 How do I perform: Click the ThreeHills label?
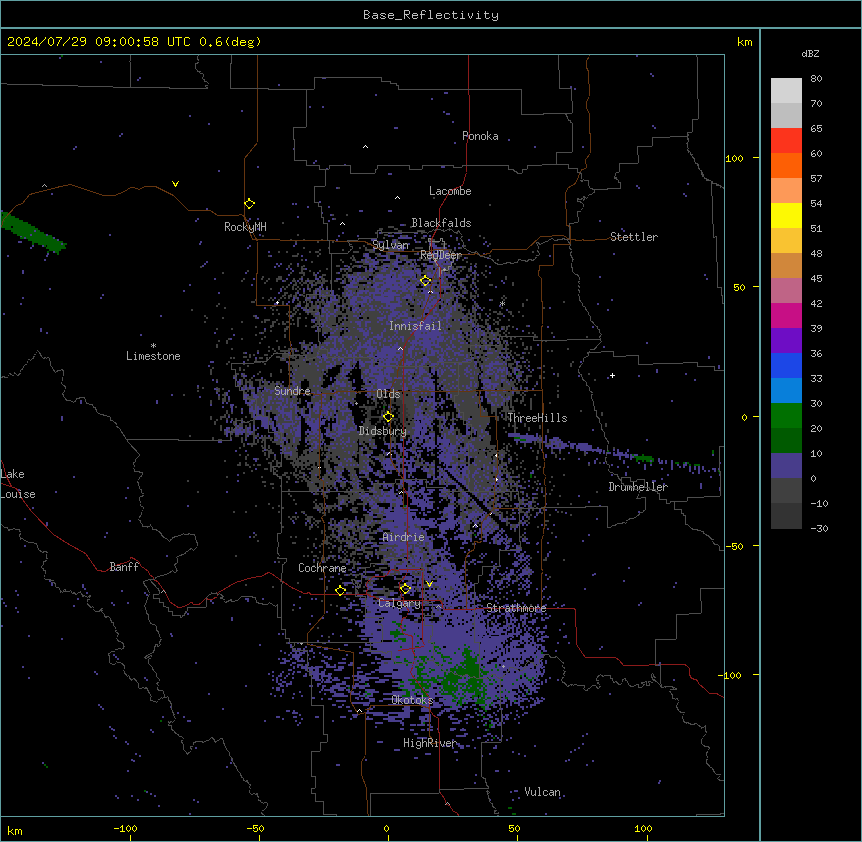(x=537, y=418)
